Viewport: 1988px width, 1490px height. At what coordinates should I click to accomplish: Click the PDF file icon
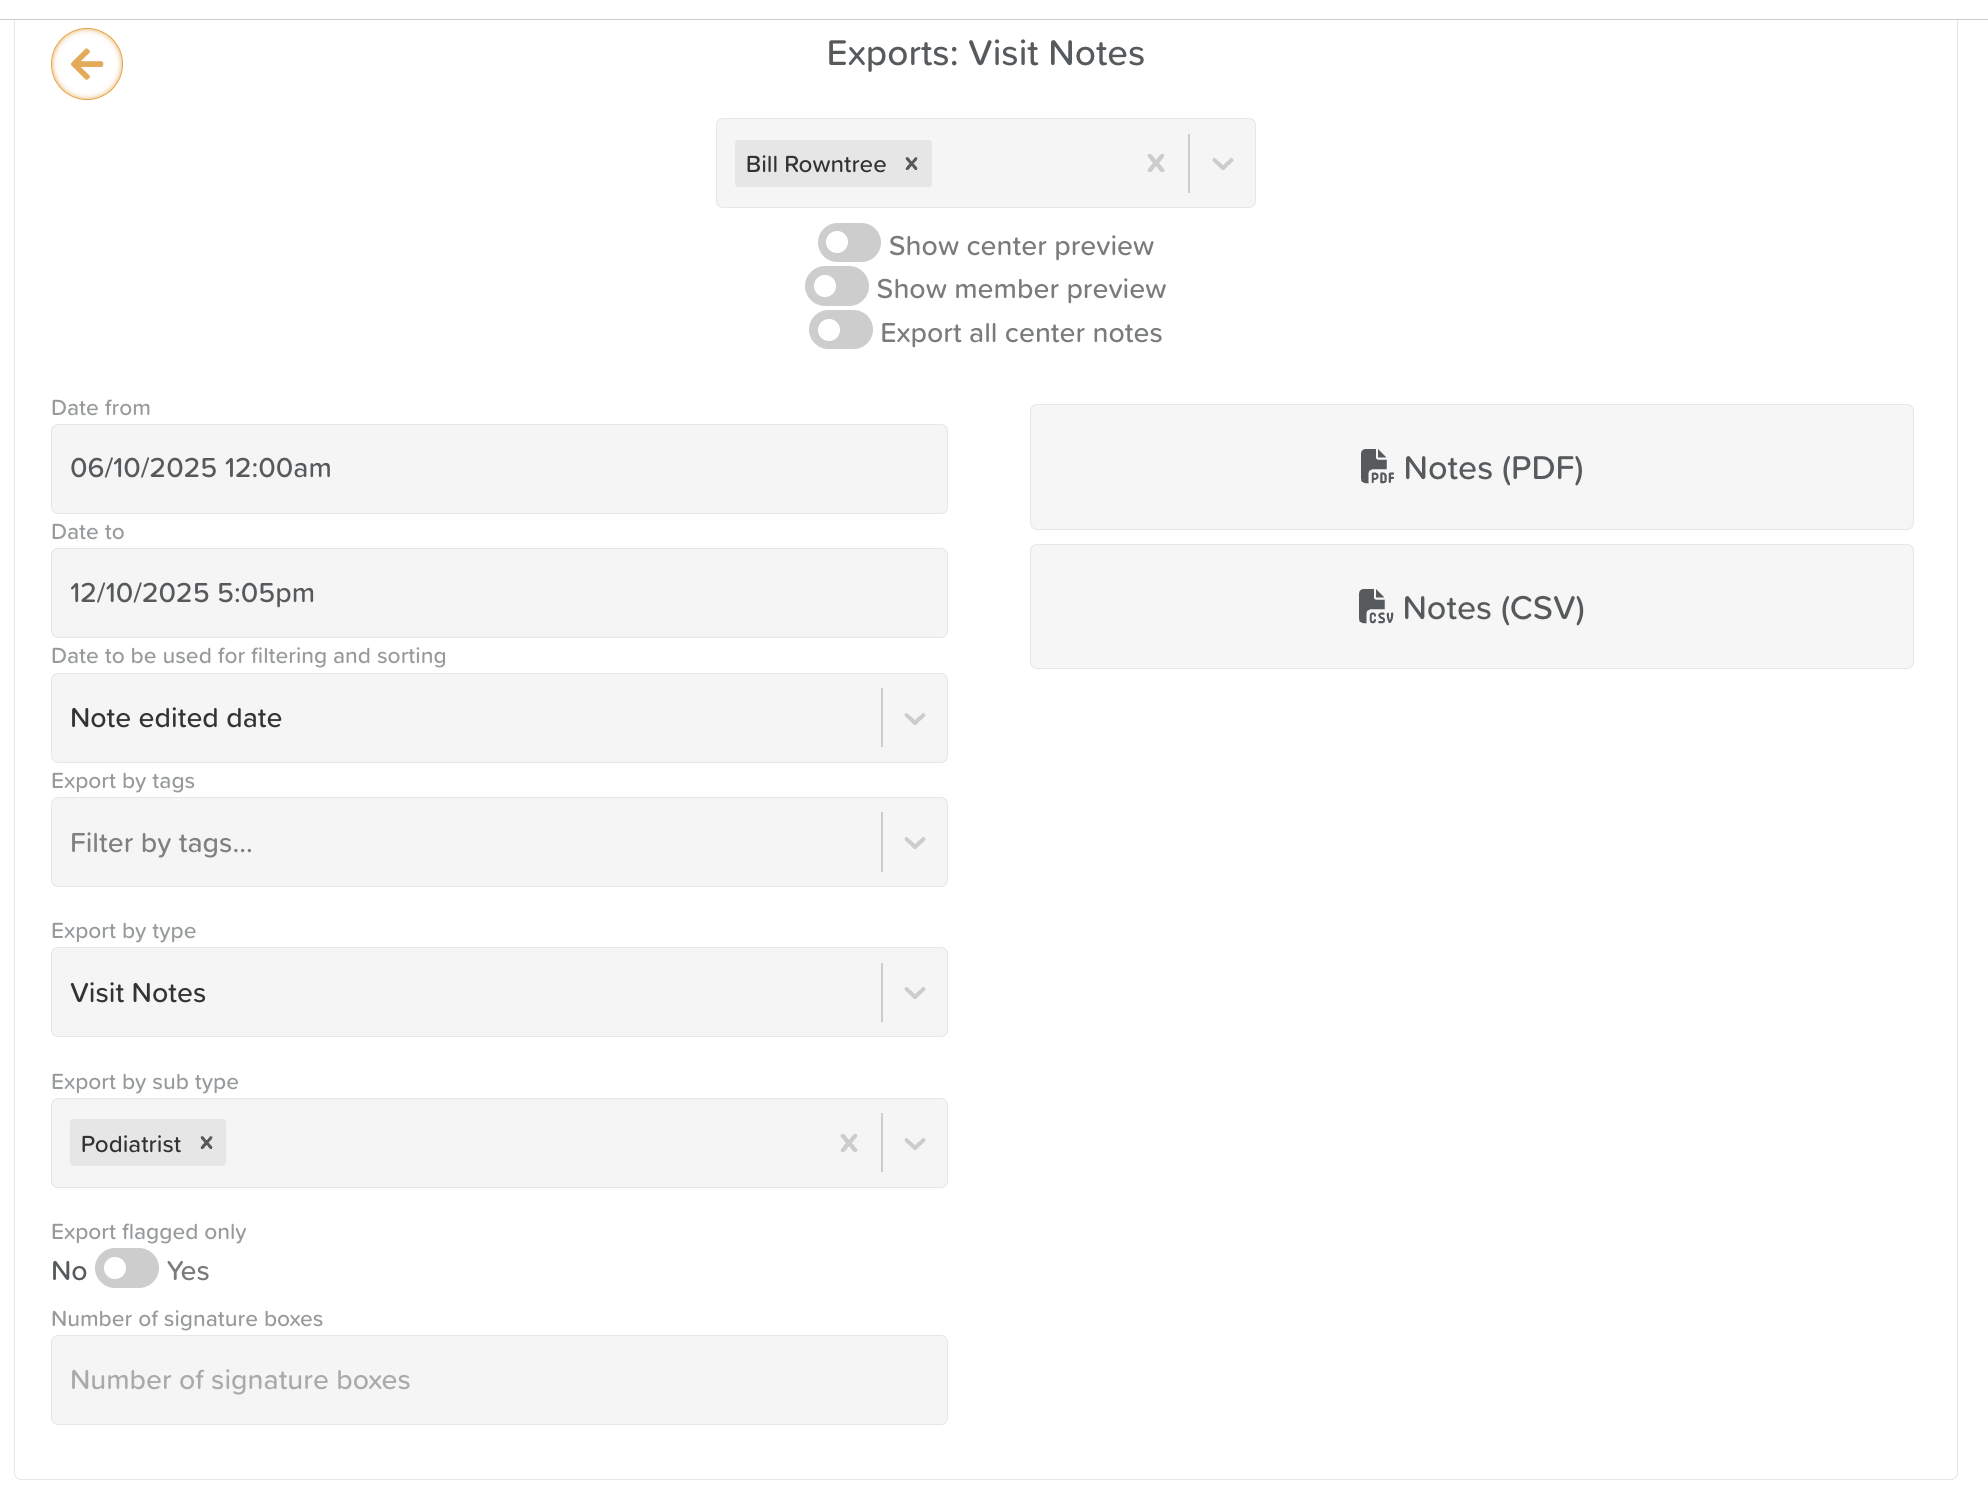[1376, 467]
